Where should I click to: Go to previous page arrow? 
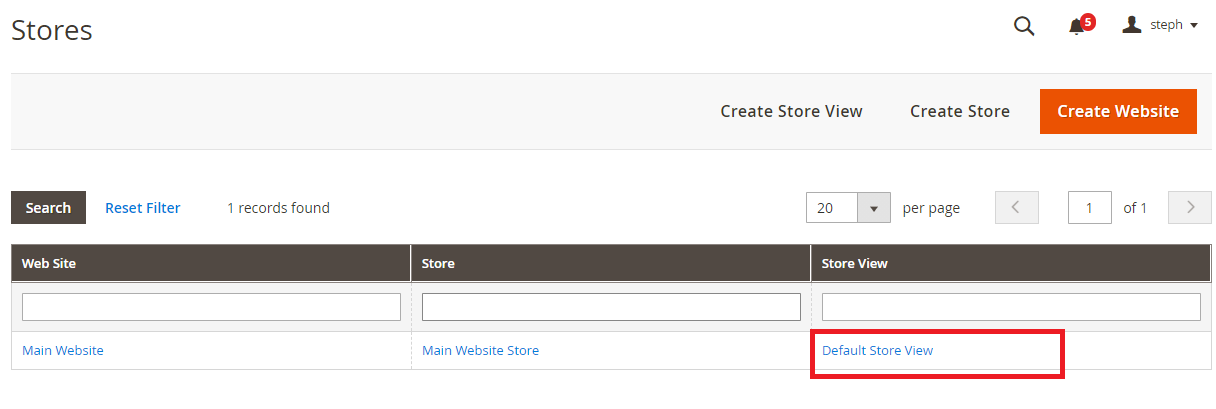(x=1017, y=207)
